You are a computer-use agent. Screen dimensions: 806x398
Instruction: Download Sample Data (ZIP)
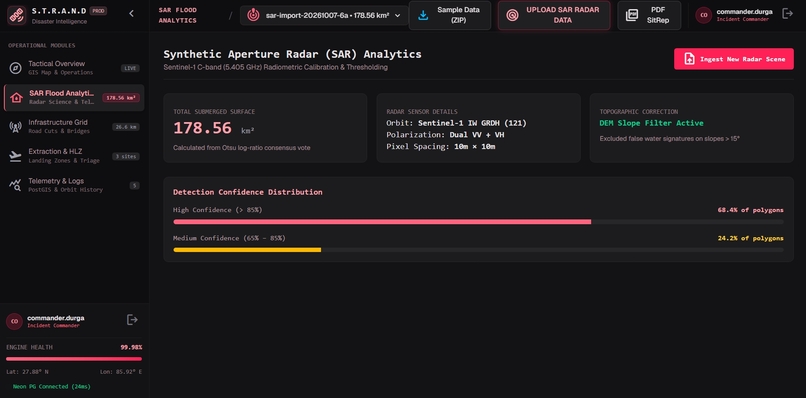pyautogui.click(x=450, y=15)
